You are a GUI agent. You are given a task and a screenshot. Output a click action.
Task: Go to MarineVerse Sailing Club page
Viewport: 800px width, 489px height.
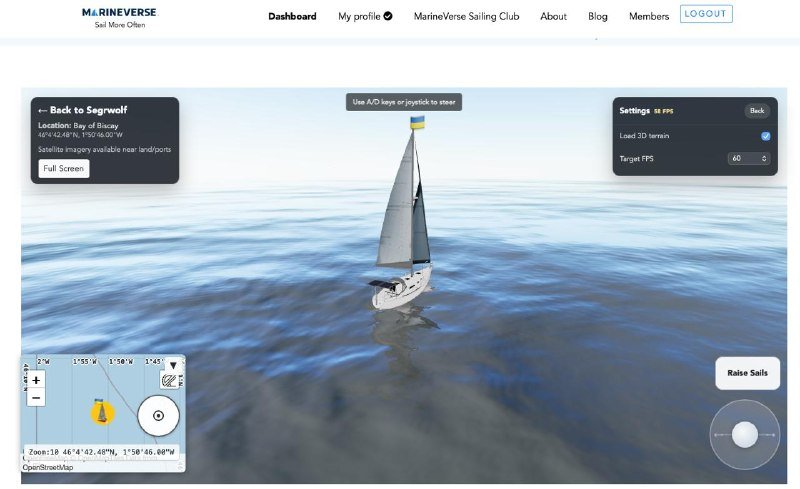point(466,16)
